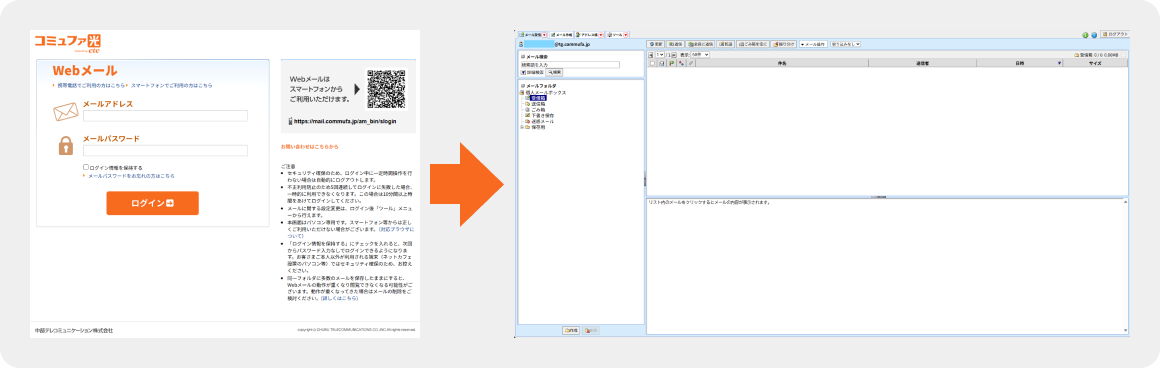
Task: Click the green flag column header icon
Action: [672, 63]
